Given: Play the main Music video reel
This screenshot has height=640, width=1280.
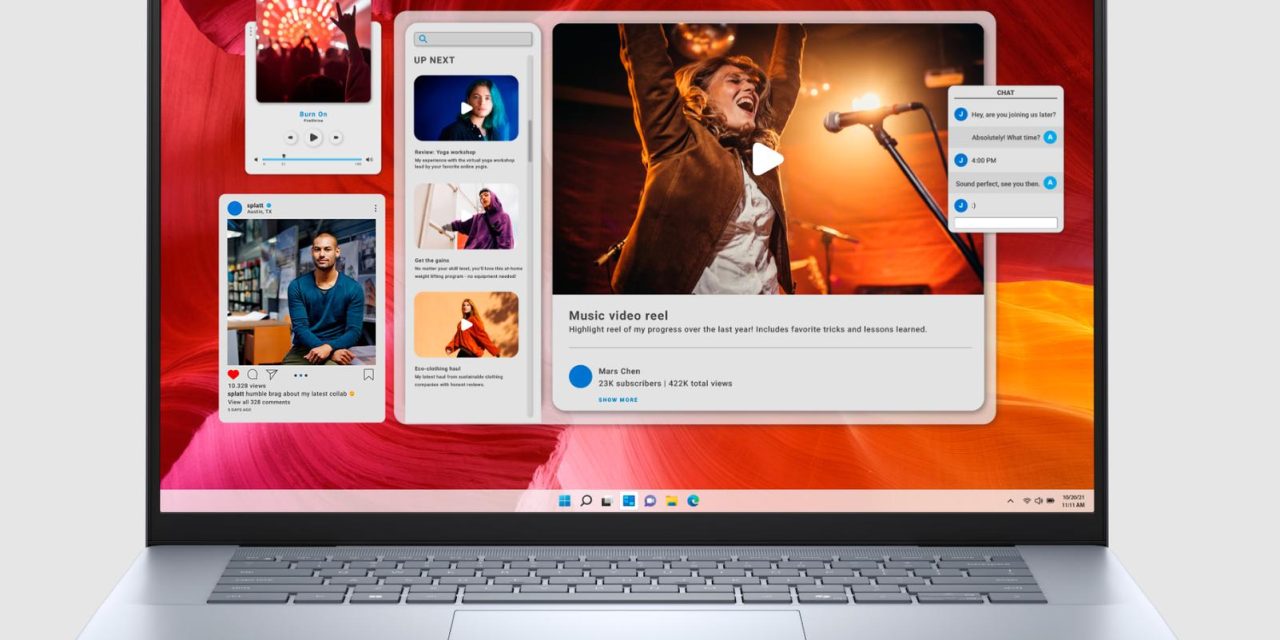Looking at the screenshot, I should 767,159.
